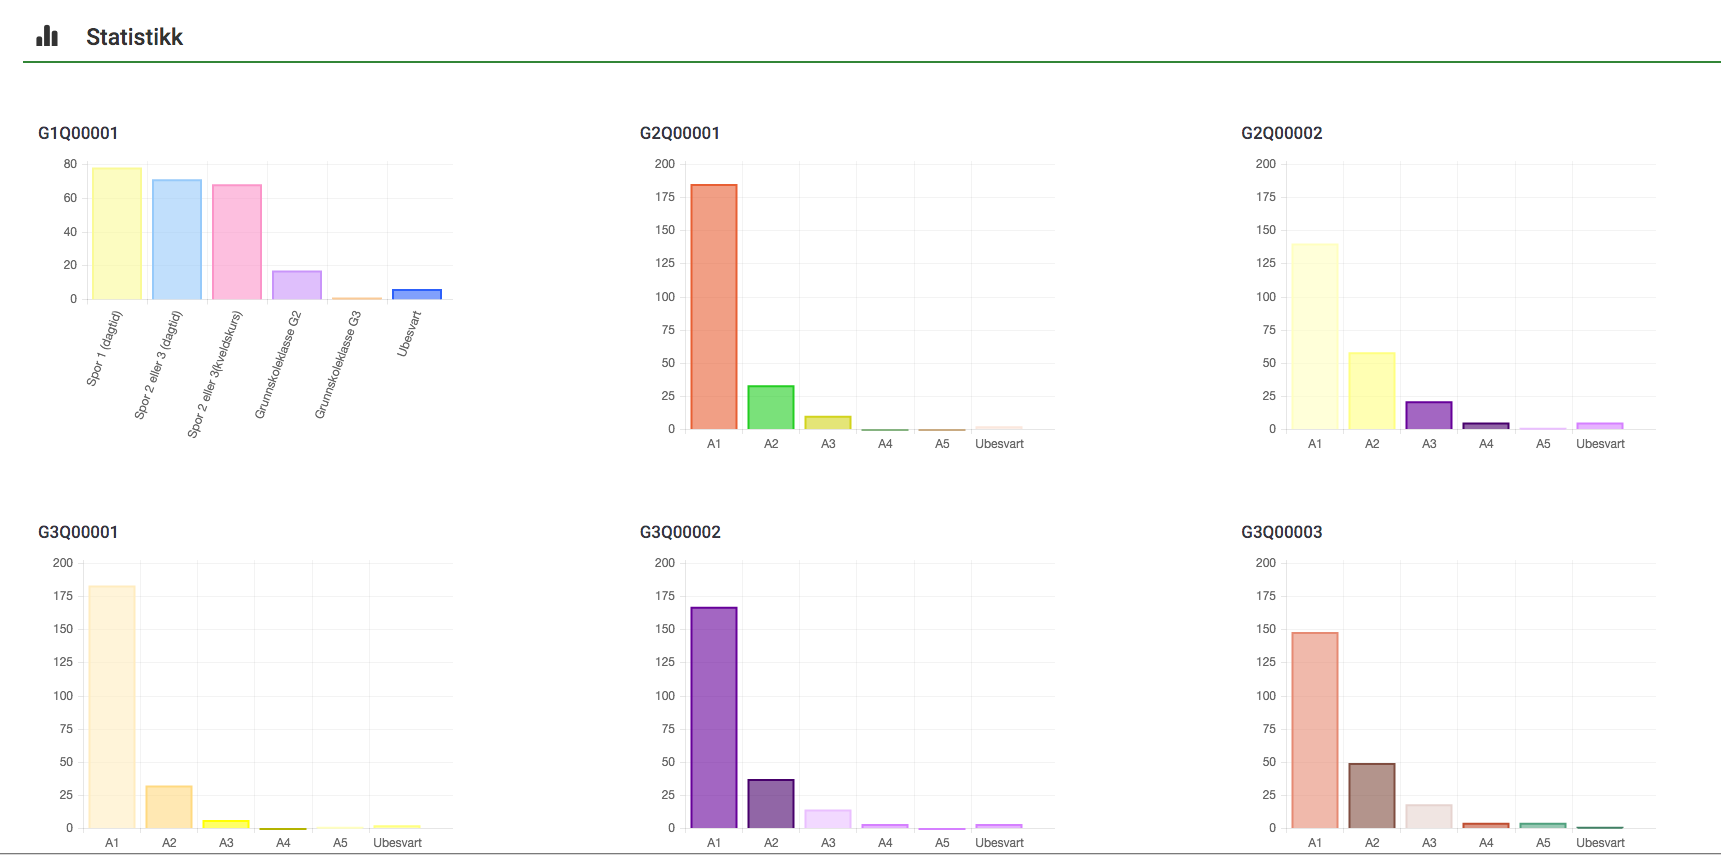Viewport: 1721px width, 855px height.
Task: Click the salmon A1 bar in G3Q00003
Action: [x=1315, y=730]
